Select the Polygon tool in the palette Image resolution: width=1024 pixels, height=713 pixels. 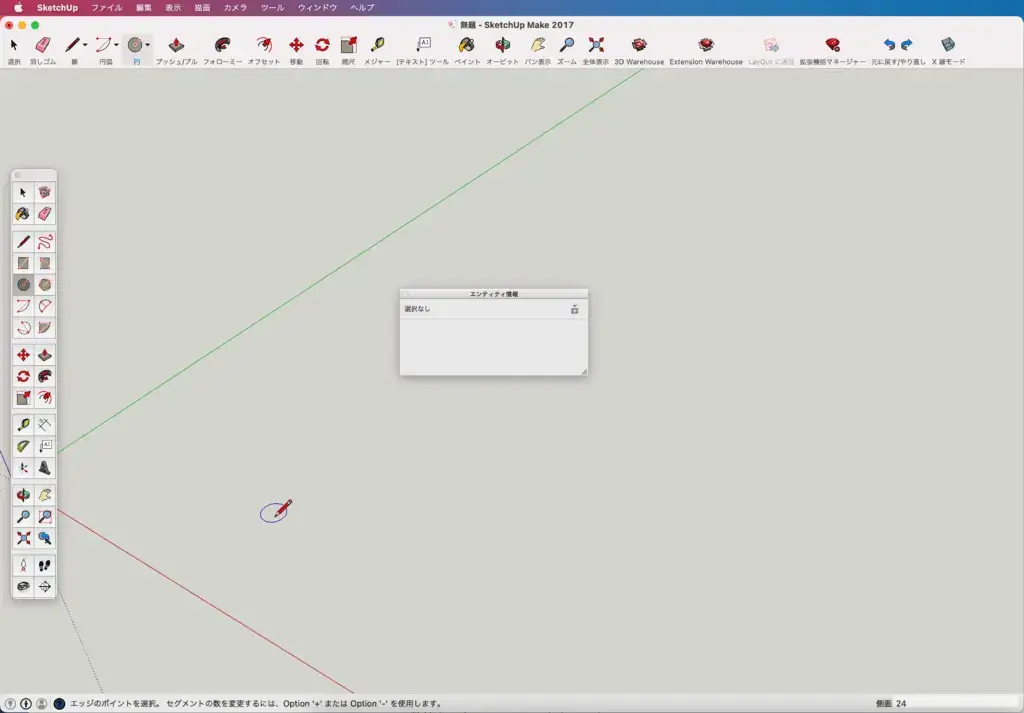point(44,285)
